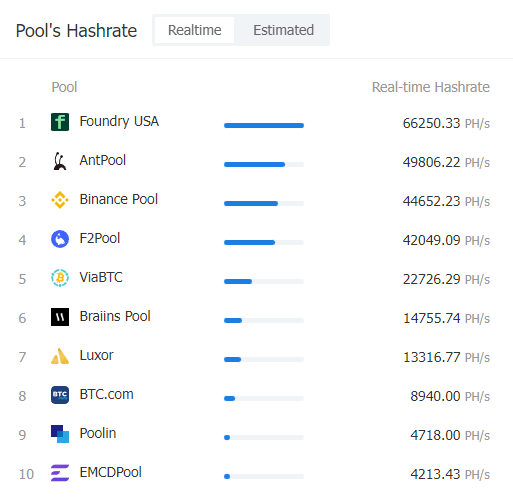
Task: Click the Braiins Pool hashrate progress bar
Action: [264, 320]
